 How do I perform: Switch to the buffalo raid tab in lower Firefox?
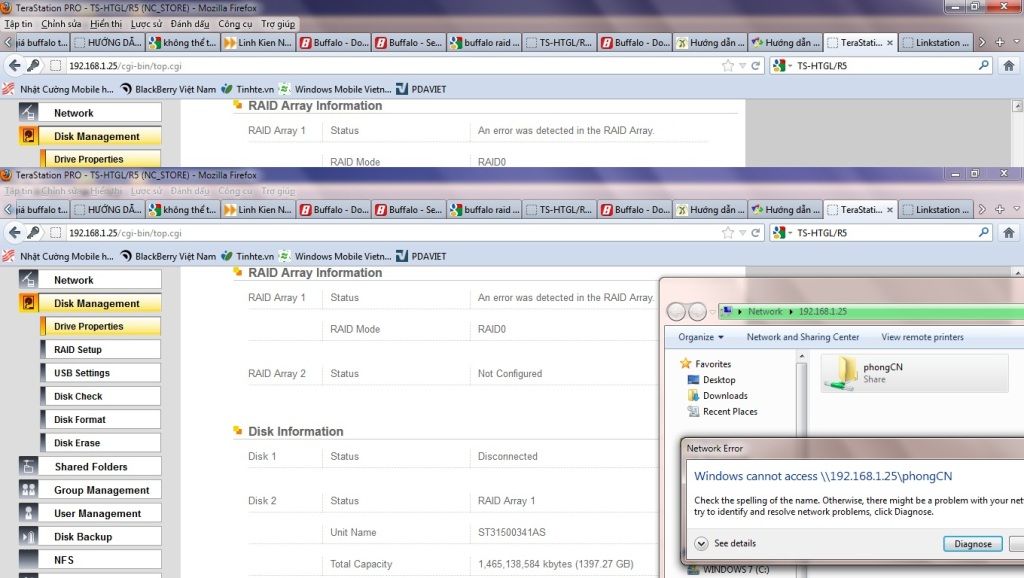pos(485,210)
